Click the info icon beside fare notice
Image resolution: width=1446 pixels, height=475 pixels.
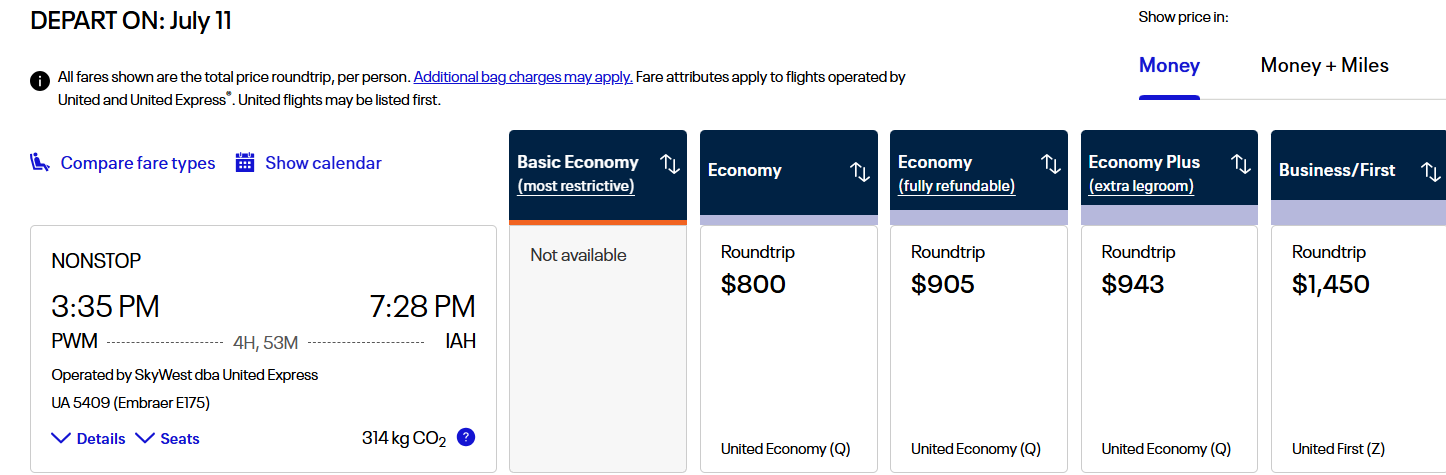(x=40, y=81)
